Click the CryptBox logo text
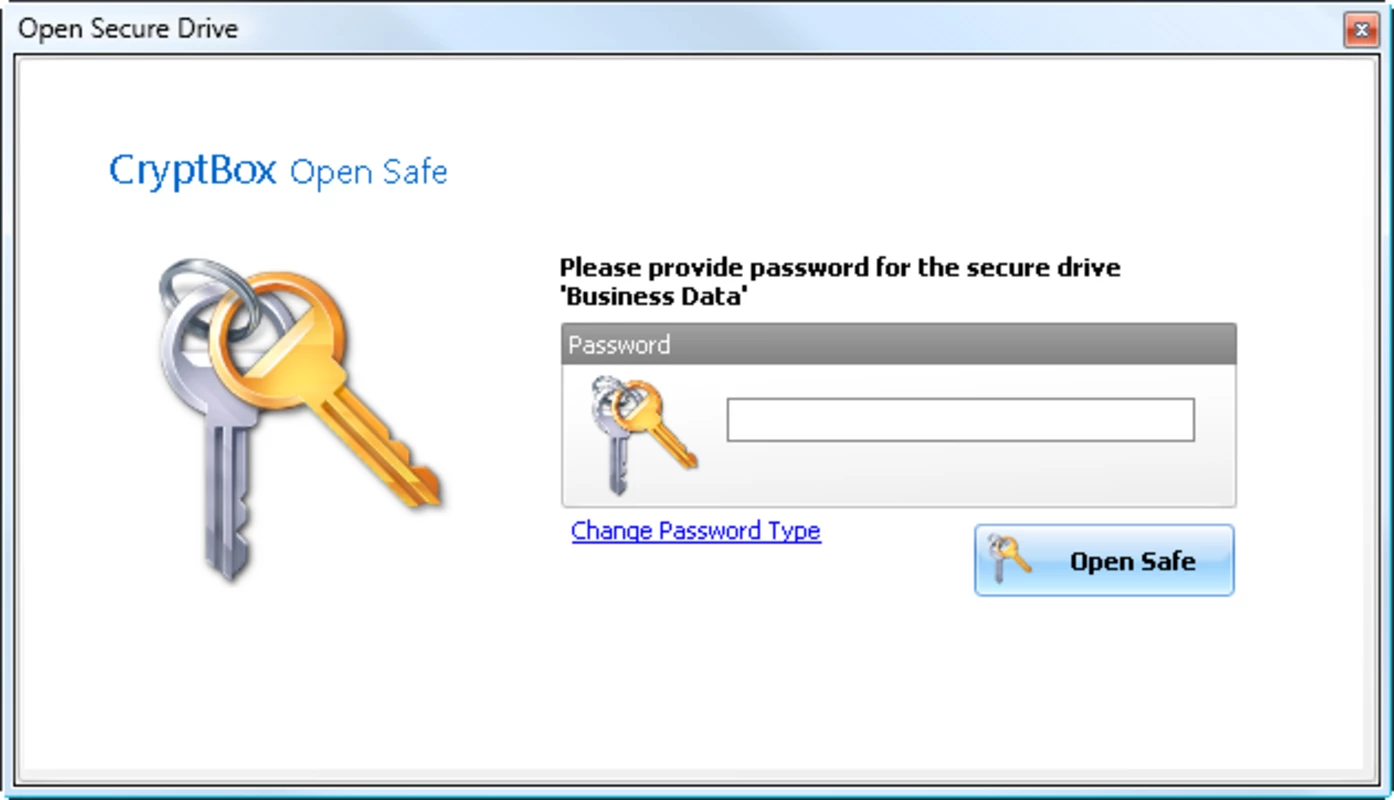Image resolution: width=1394 pixels, height=800 pixels. pyautogui.click(x=192, y=170)
